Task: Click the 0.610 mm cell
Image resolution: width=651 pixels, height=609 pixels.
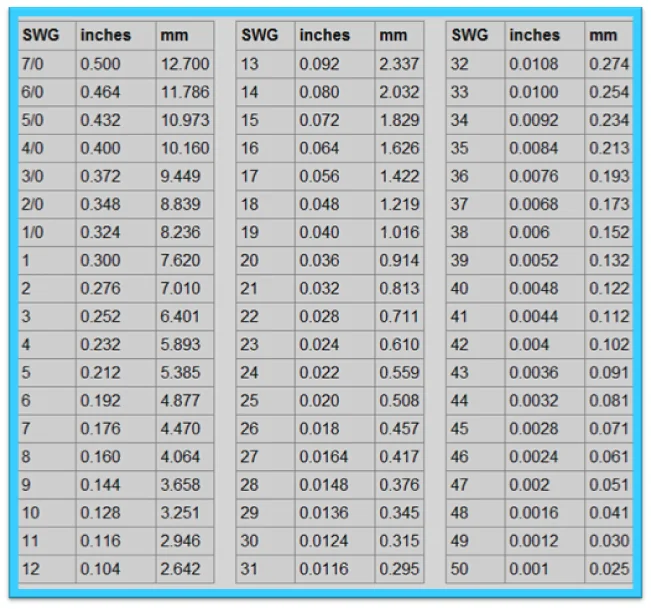Action: point(399,345)
